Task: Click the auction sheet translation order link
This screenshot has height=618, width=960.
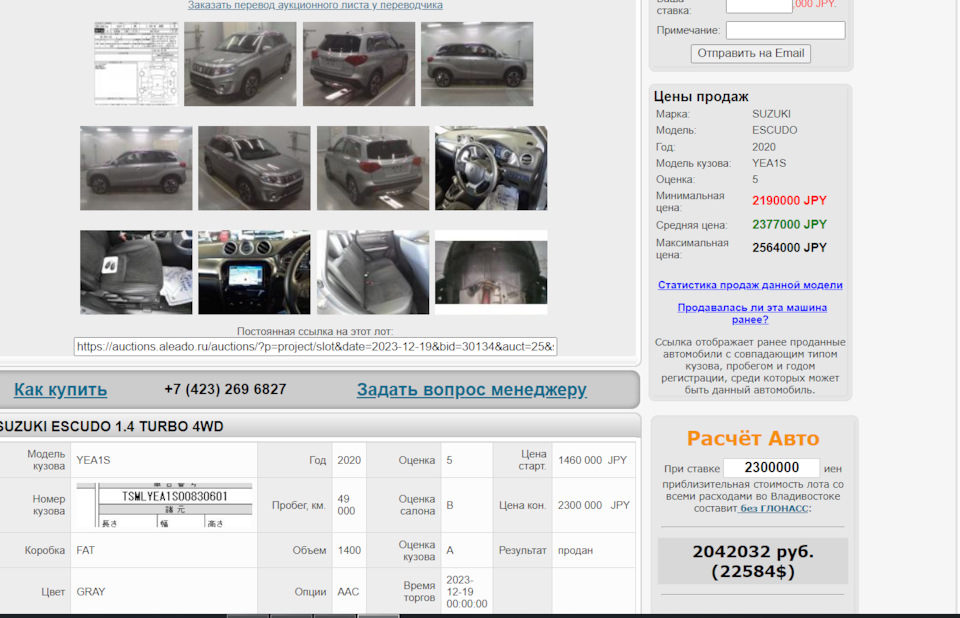Action: point(315,6)
